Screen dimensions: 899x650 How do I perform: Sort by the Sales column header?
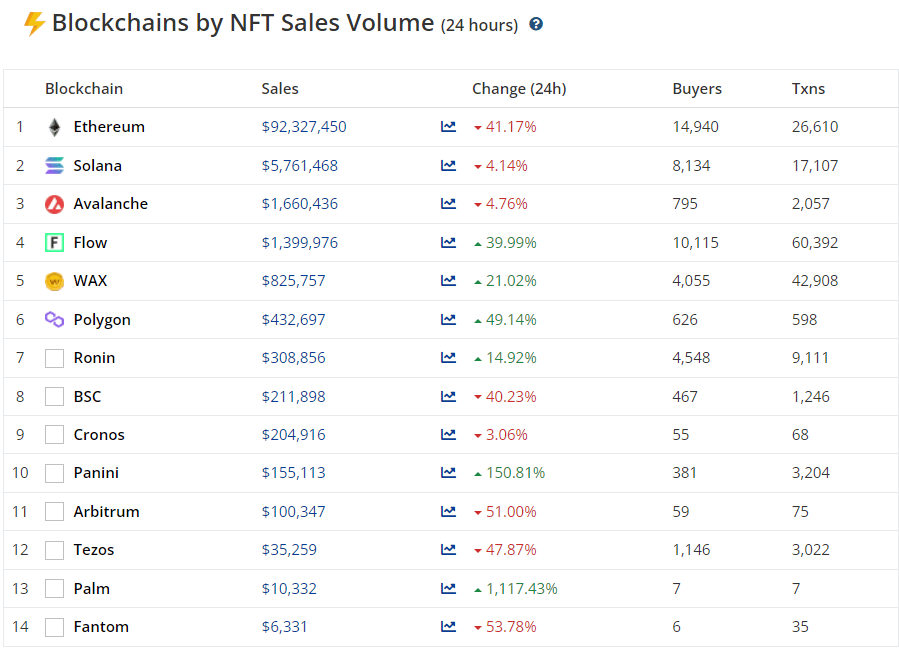[280, 89]
